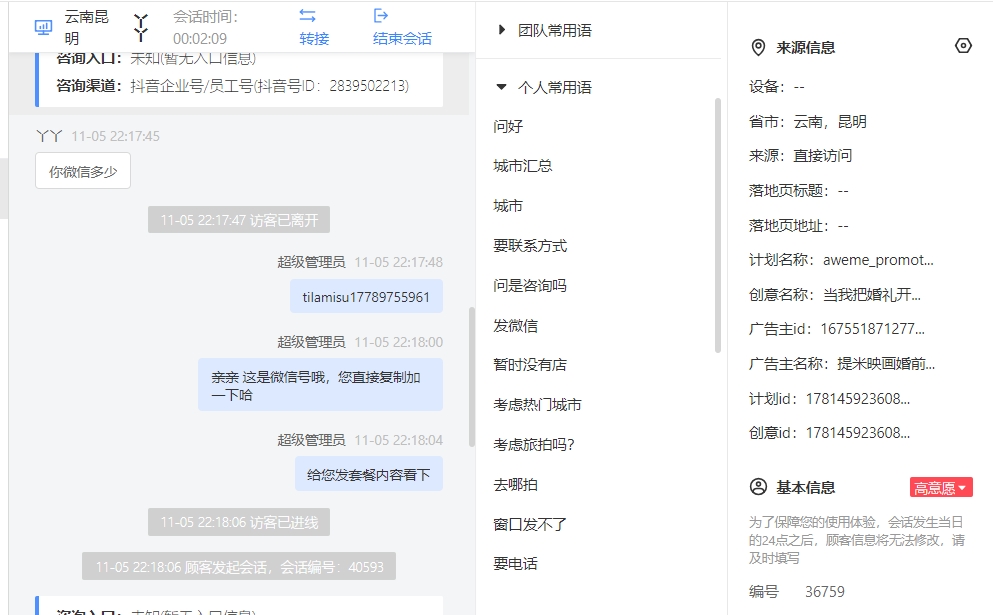Click the message bubble tilamisu17789755961
This screenshot has height=615, width=993.
click(x=366, y=296)
